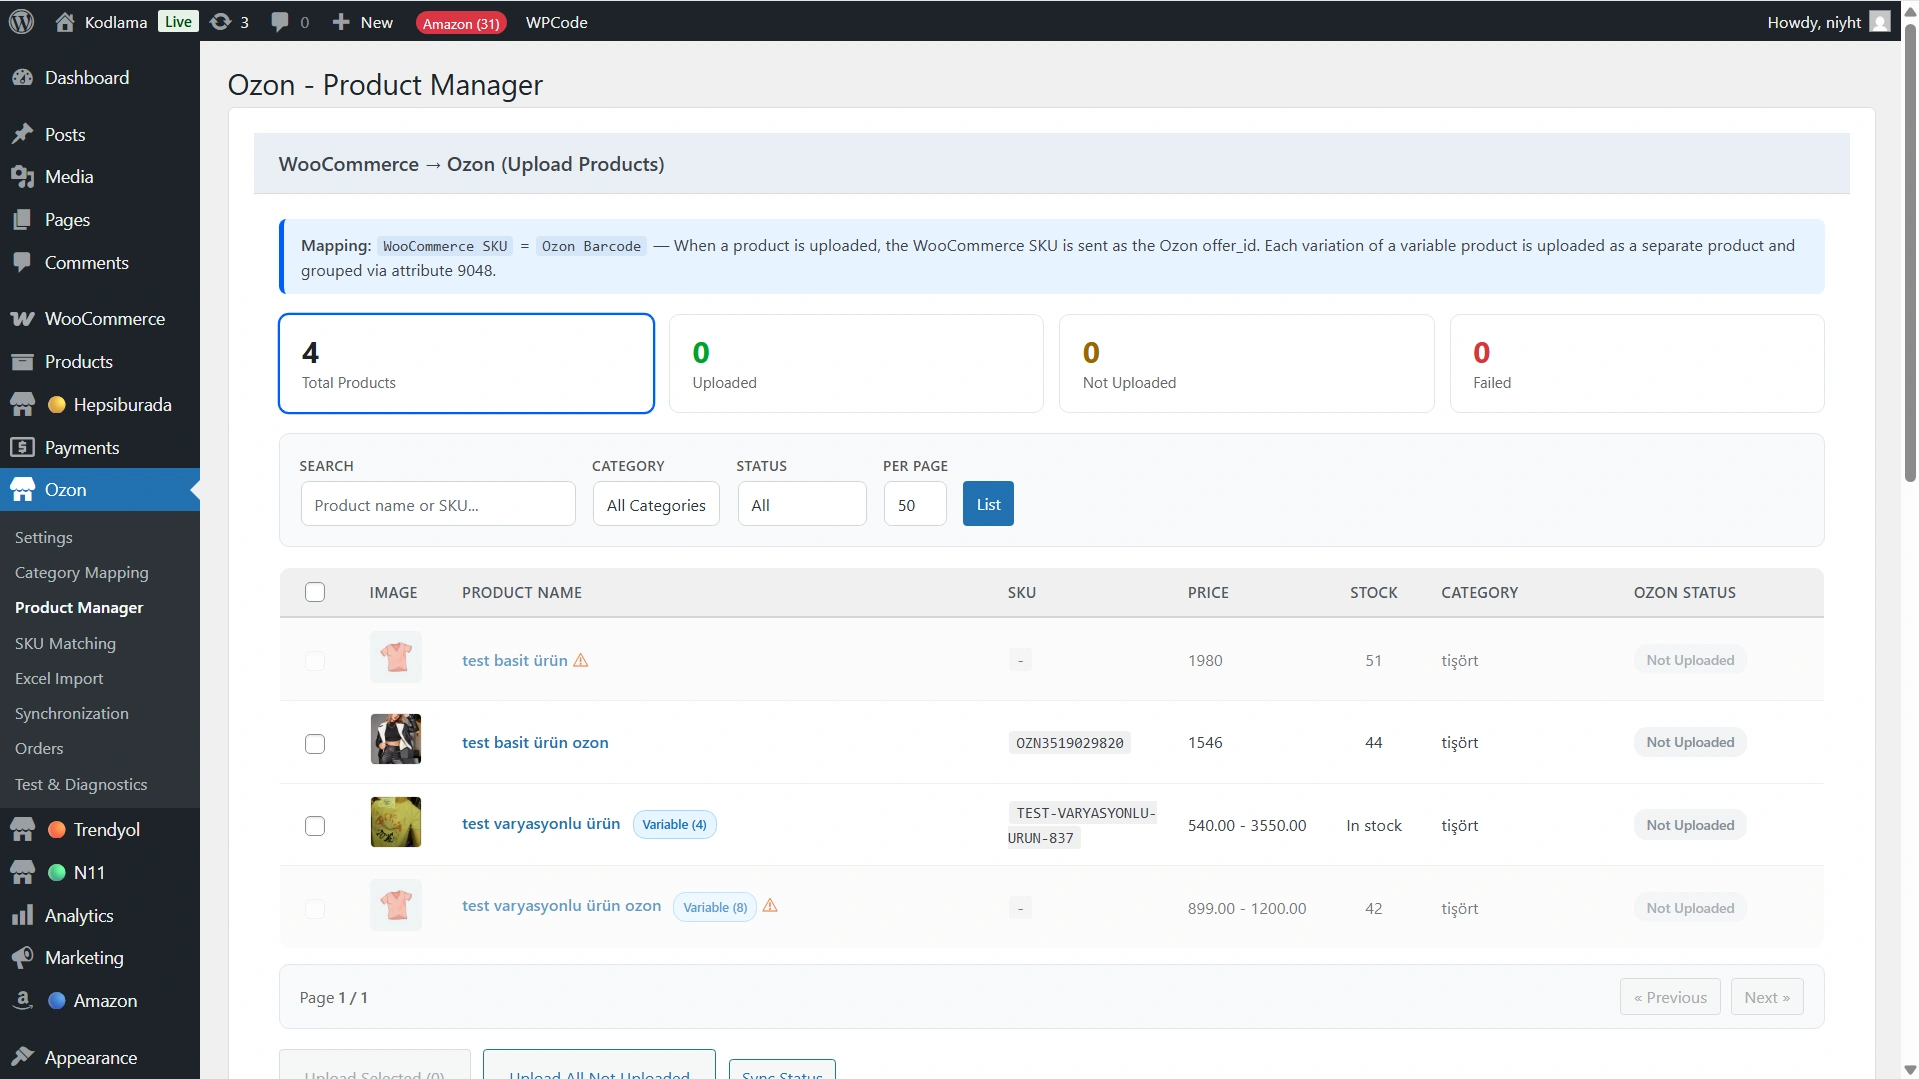
Task: Open the comments bubble icon in admin bar
Action: click(x=280, y=22)
